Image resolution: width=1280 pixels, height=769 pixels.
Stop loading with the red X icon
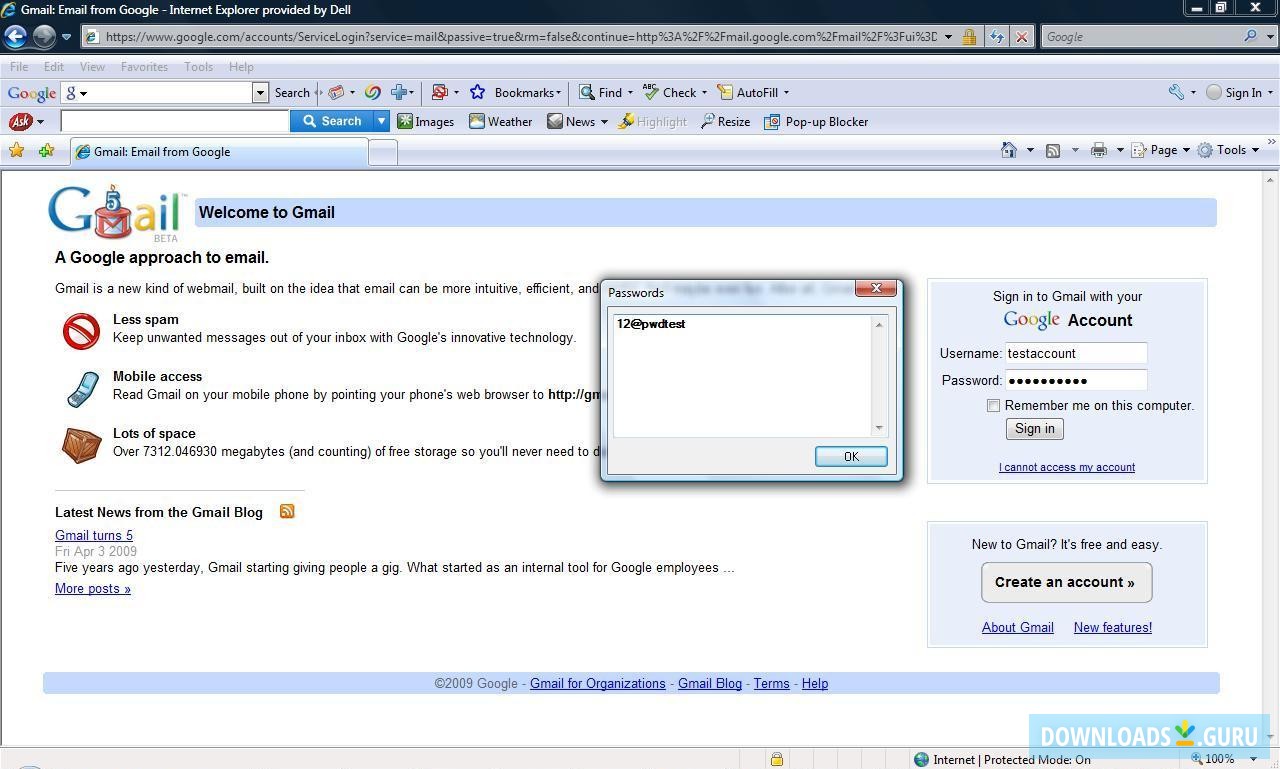pos(1021,37)
